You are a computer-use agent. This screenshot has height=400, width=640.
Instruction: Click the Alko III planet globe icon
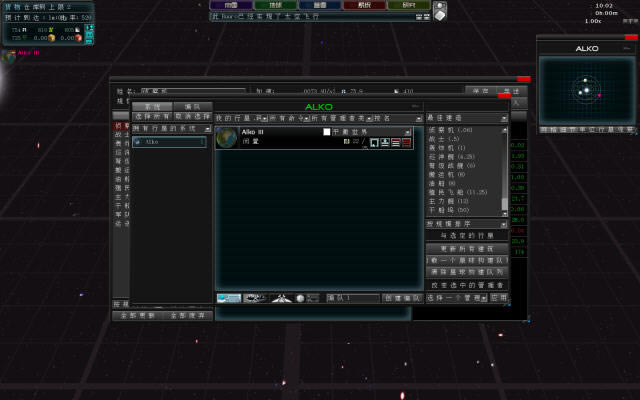[226, 137]
